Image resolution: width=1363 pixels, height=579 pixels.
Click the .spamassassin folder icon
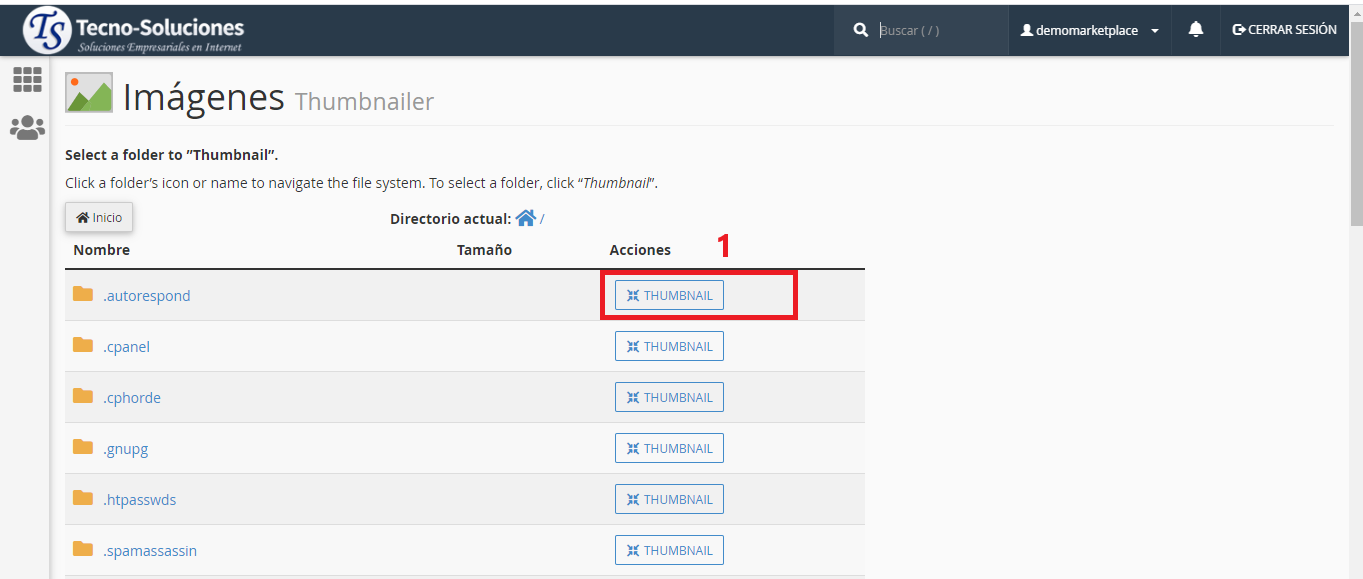tap(83, 550)
